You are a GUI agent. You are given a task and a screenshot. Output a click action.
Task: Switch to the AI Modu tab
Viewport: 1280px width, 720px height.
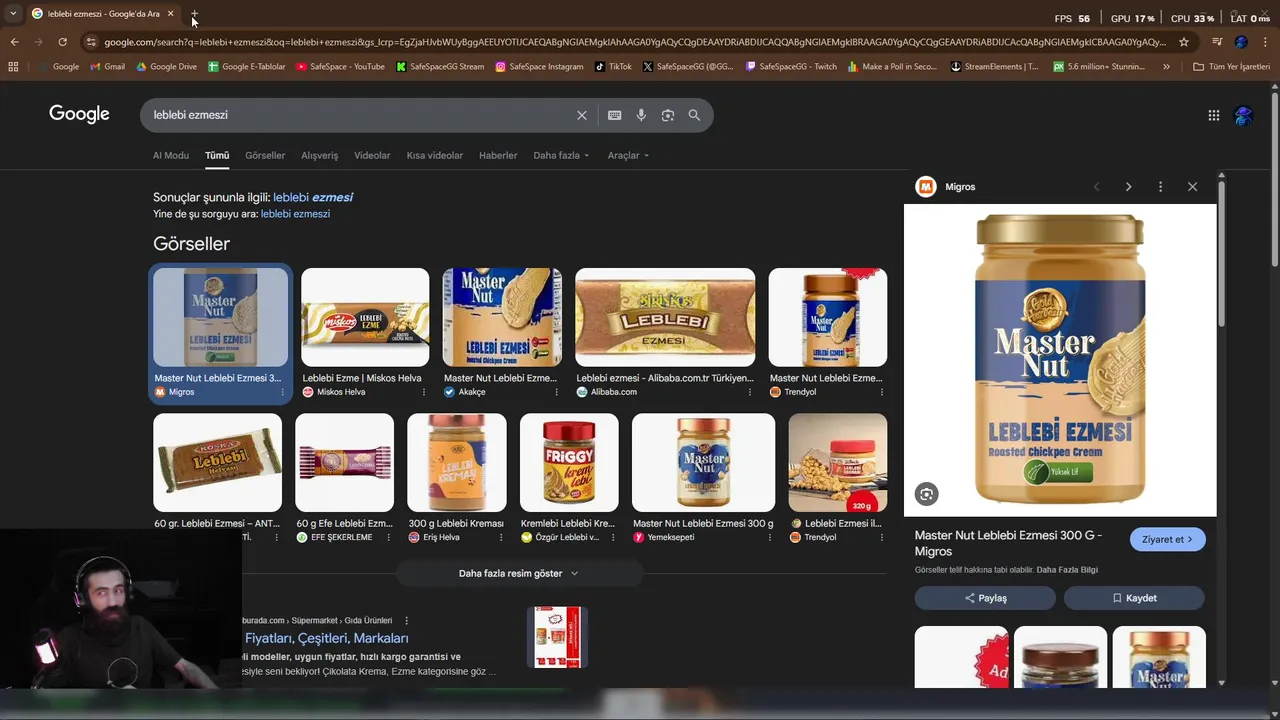pos(171,155)
